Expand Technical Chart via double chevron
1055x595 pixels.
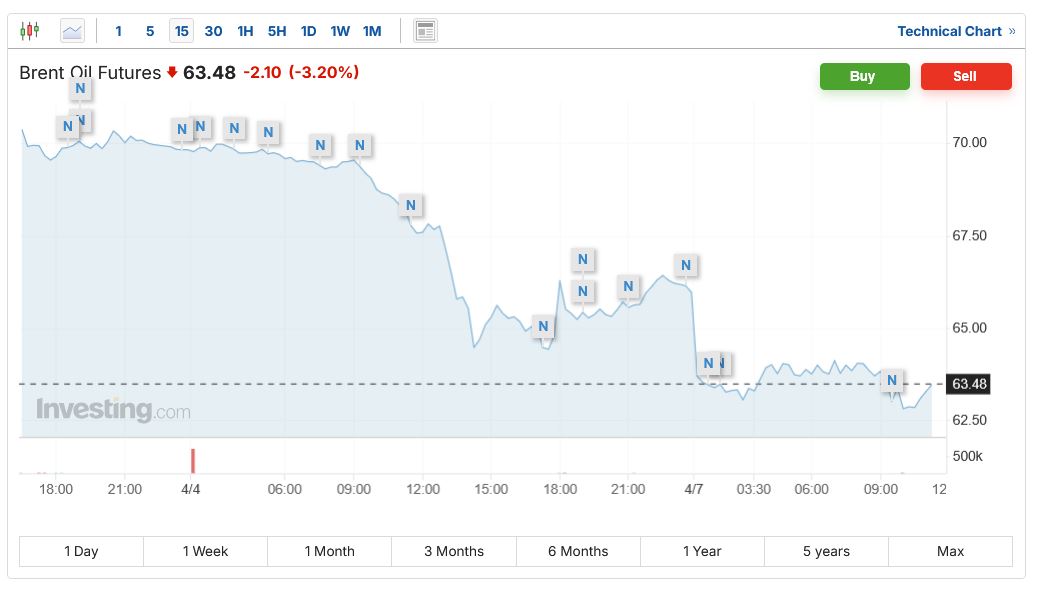1012,31
